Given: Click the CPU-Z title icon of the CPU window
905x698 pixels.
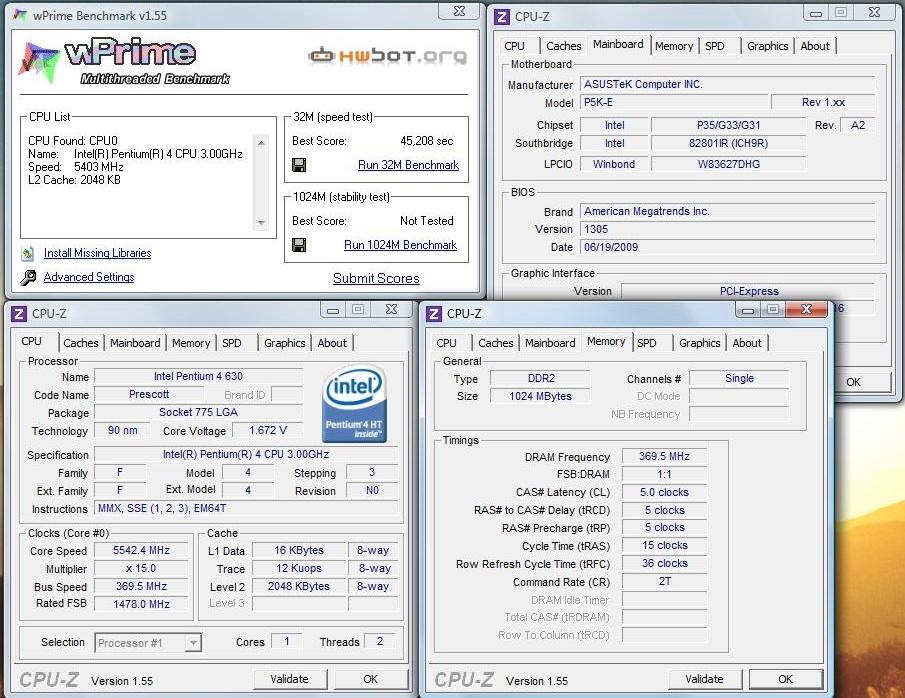Looking at the screenshot, I should pyautogui.click(x=18, y=314).
